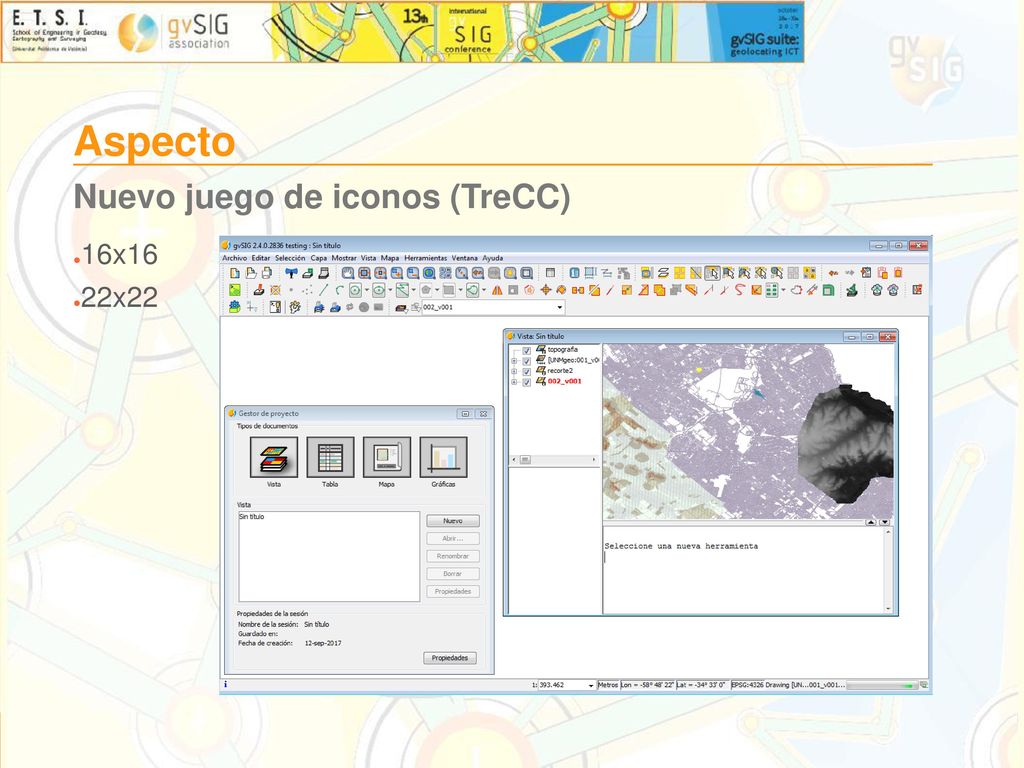Open dropdown arrow next to circle tool
This screenshot has height=768, width=1024.
[366, 290]
